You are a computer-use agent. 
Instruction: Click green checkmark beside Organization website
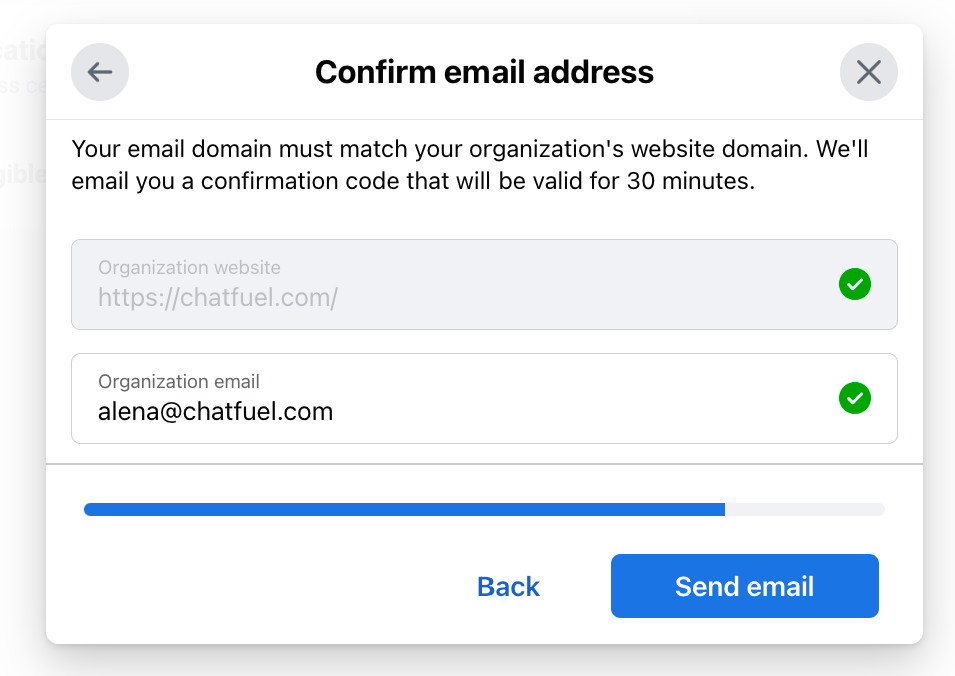(x=855, y=284)
